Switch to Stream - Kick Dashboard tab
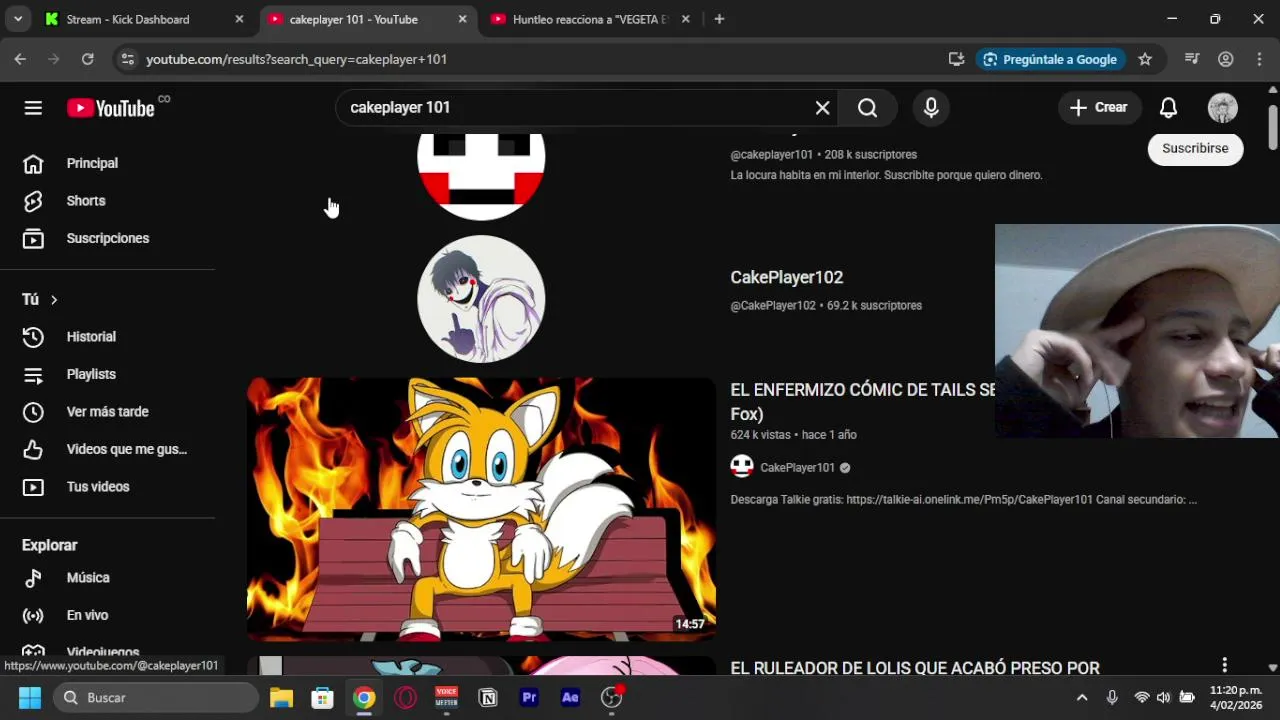The height and width of the screenshot is (720, 1280). tap(127, 19)
